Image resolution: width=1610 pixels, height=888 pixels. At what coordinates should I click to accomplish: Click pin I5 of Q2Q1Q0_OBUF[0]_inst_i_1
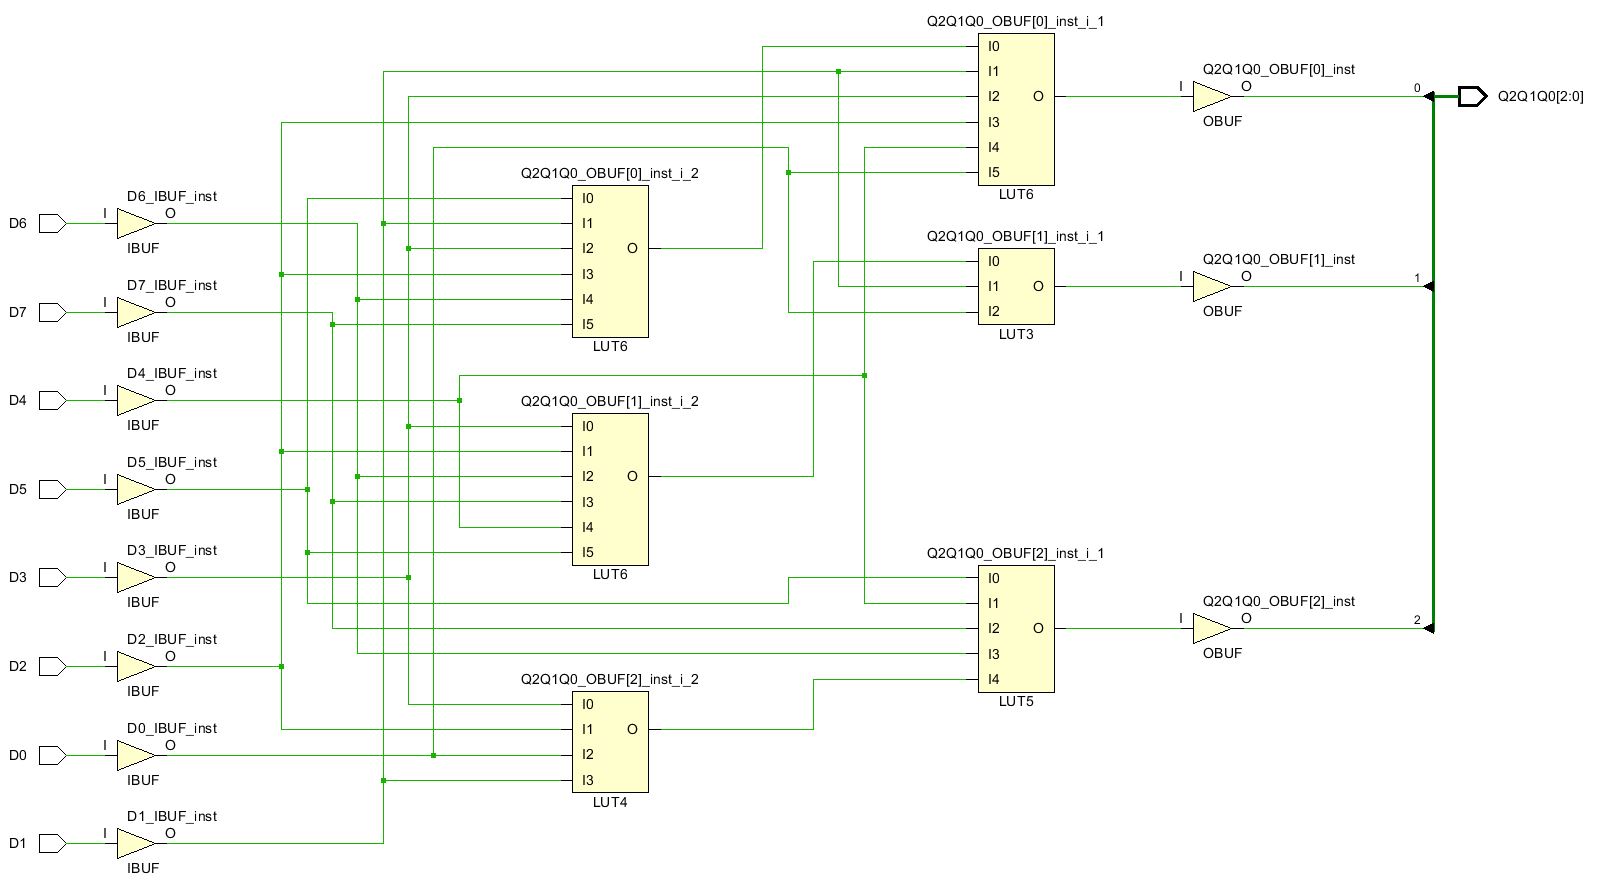[x=993, y=172]
